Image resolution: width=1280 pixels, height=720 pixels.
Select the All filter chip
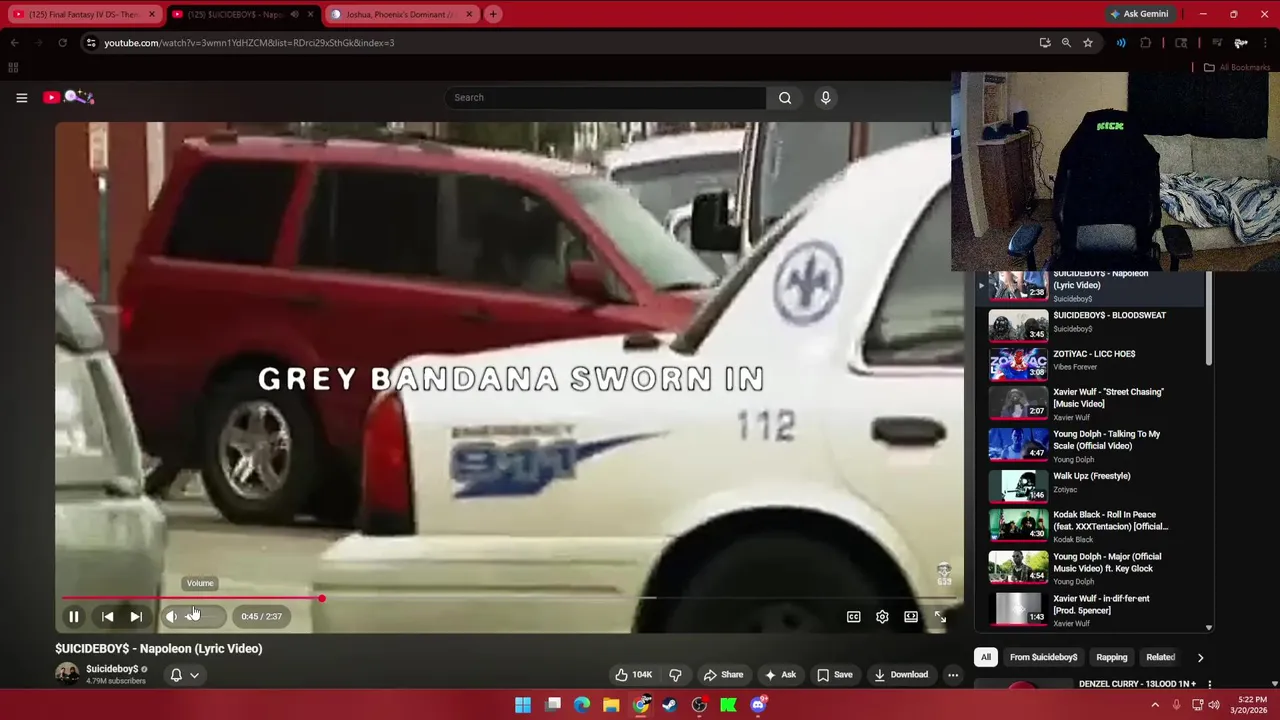985,657
